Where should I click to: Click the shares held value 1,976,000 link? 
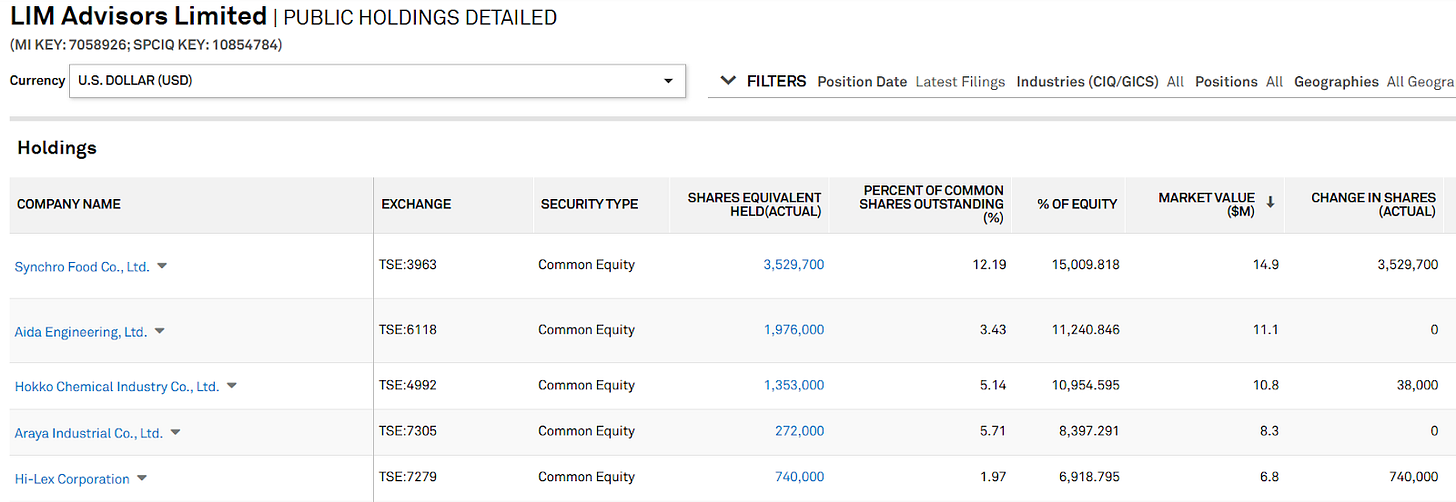click(x=794, y=330)
